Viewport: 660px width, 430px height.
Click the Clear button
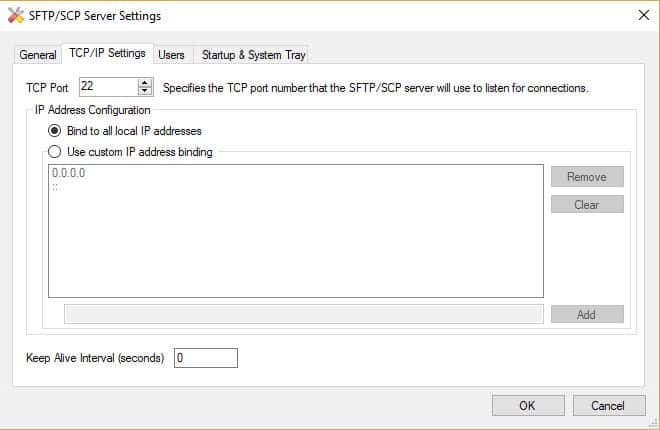587,204
